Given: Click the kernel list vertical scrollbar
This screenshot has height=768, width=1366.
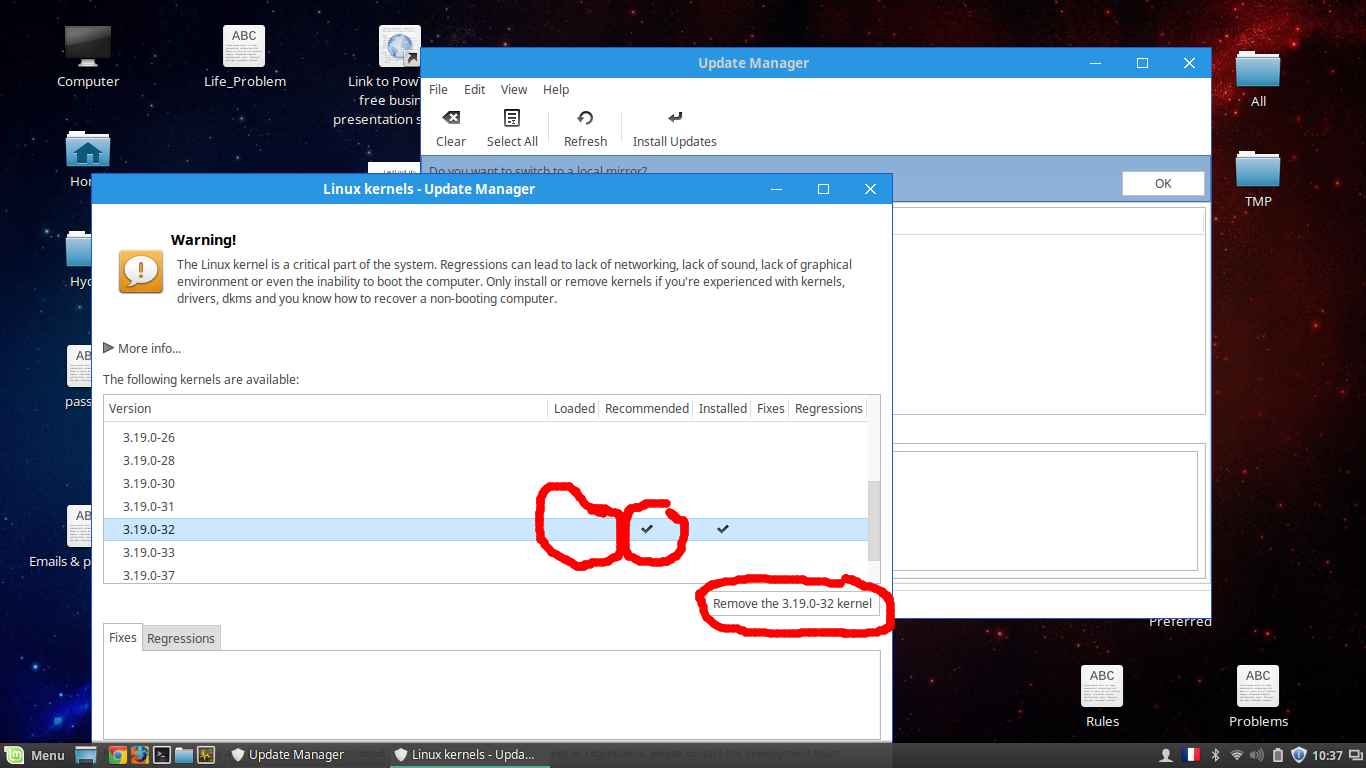Looking at the screenshot, I should [x=874, y=520].
